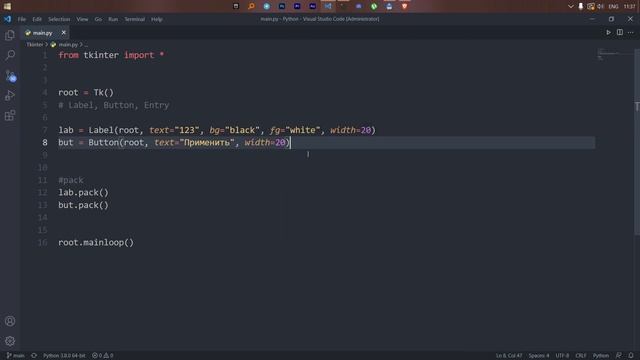640x360 pixels.
Task: Click the Ln 8, Col 47 position indicator
Action: (509, 356)
